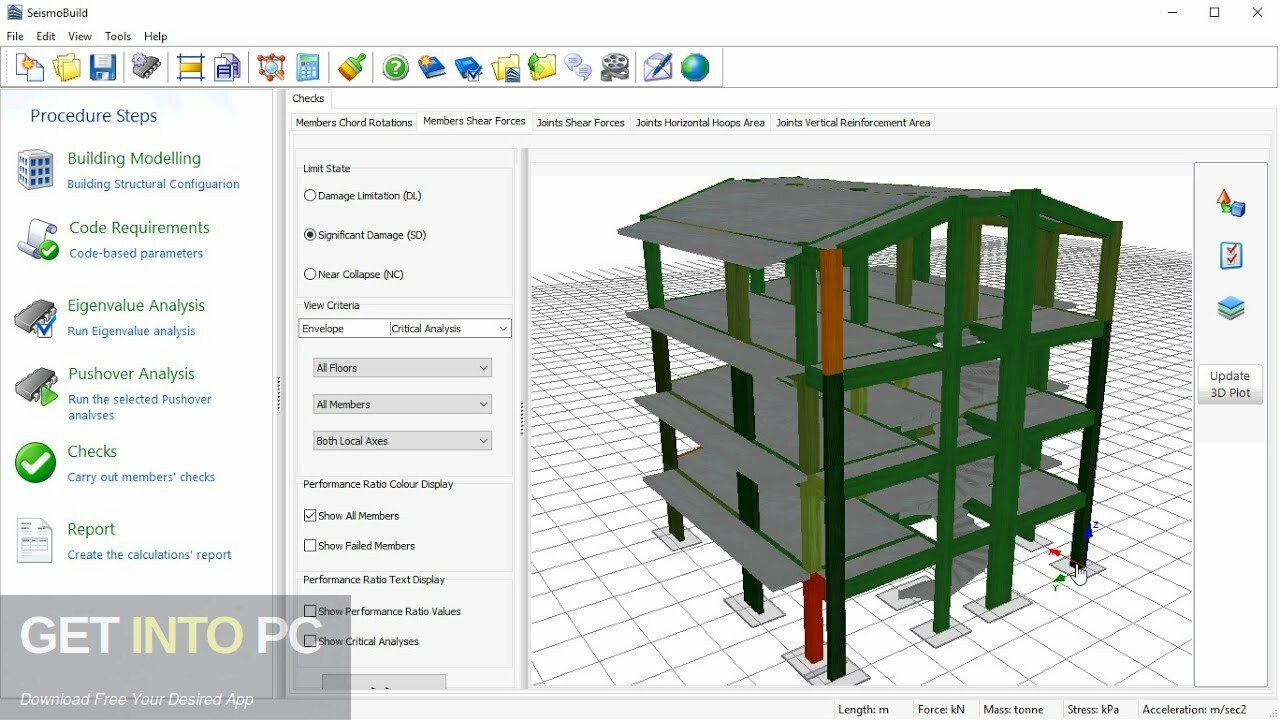Open Building Structural Configuarion link
The width and height of the screenshot is (1280, 720).
click(153, 184)
